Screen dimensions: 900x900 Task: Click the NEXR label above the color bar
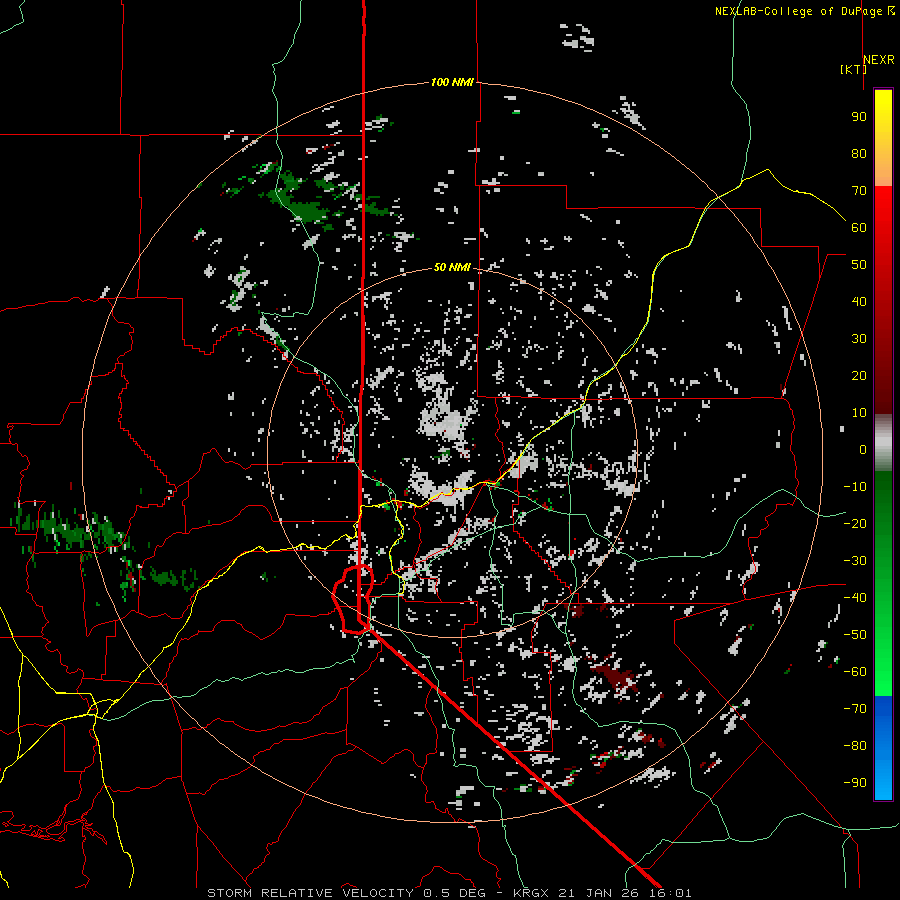point(879,60)
